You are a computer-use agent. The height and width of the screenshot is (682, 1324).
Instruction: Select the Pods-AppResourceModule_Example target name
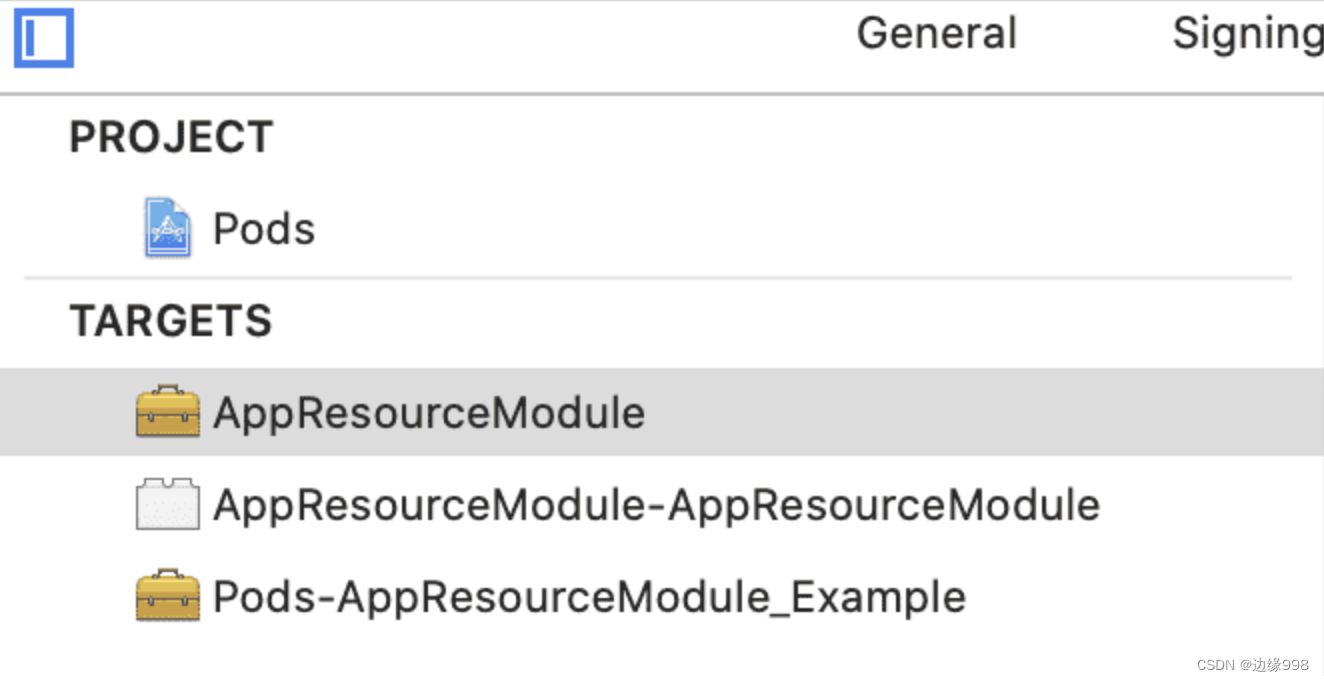pos(589,597)
